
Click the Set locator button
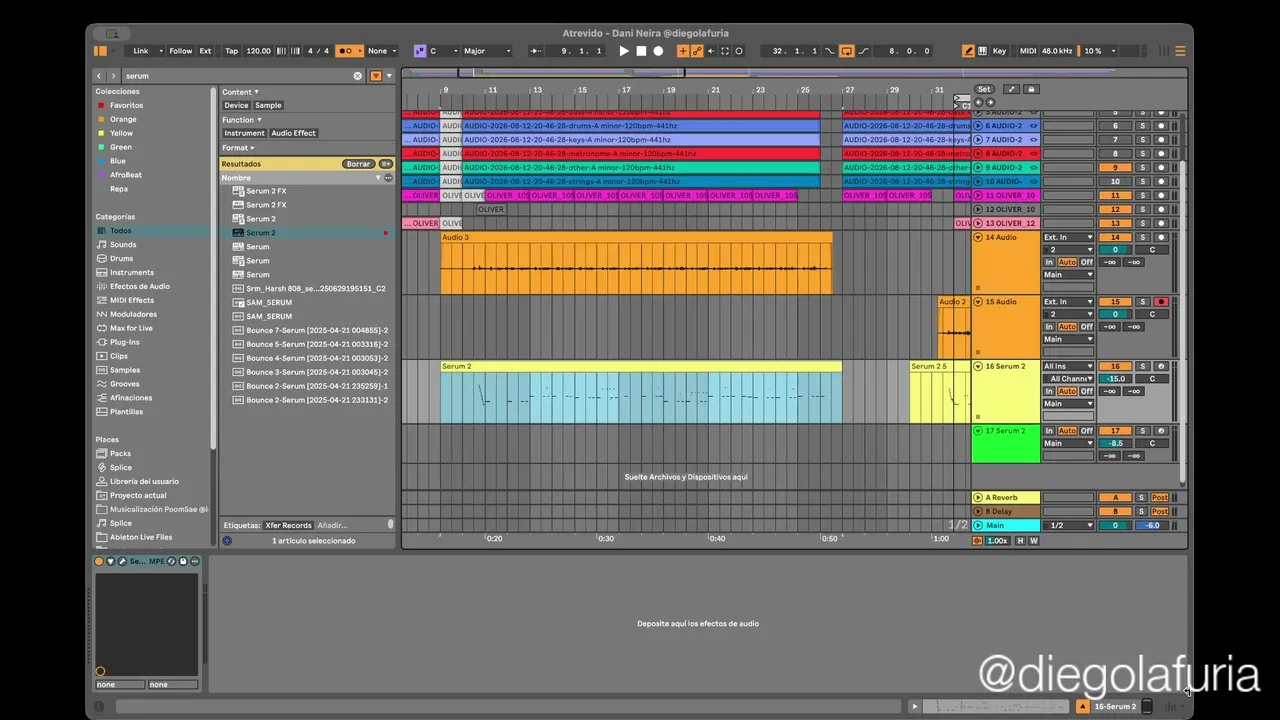pyautogui.click(x=984, y=89)
